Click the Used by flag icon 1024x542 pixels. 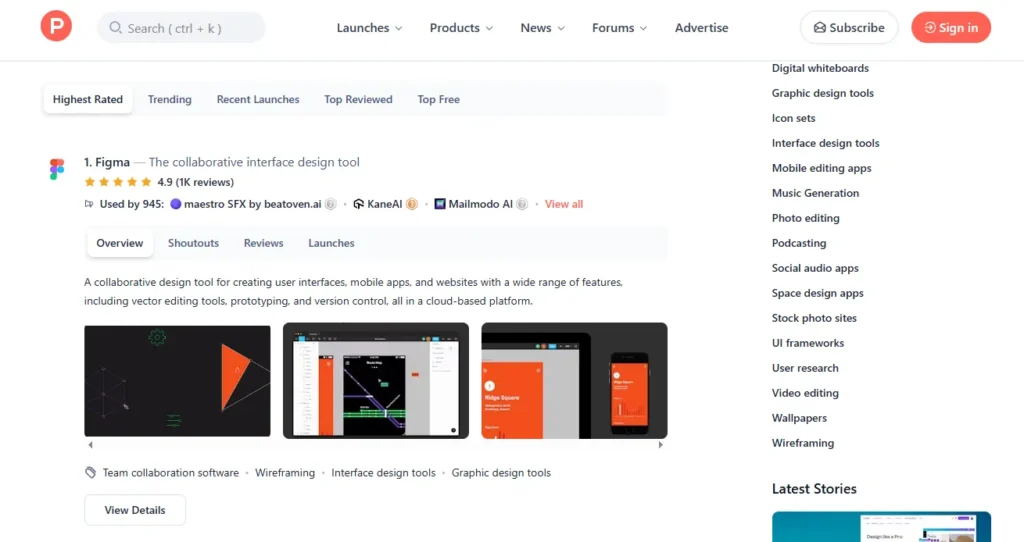(x=89, y=204)
